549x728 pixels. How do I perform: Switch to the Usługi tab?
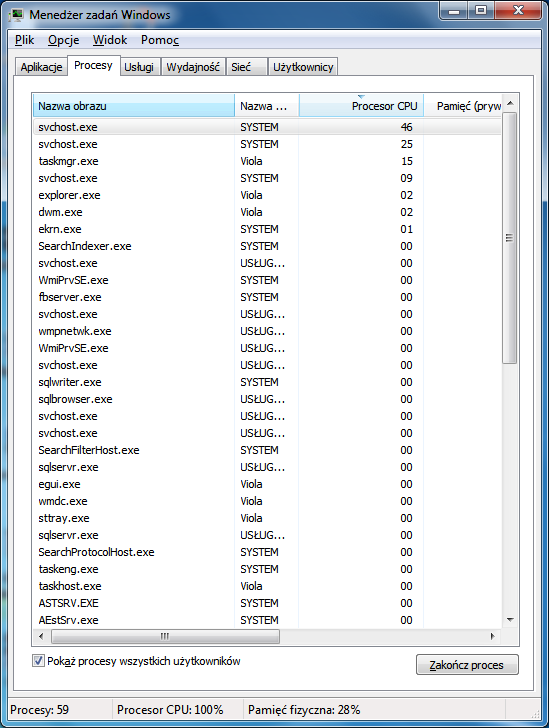[x=139, y=67]
